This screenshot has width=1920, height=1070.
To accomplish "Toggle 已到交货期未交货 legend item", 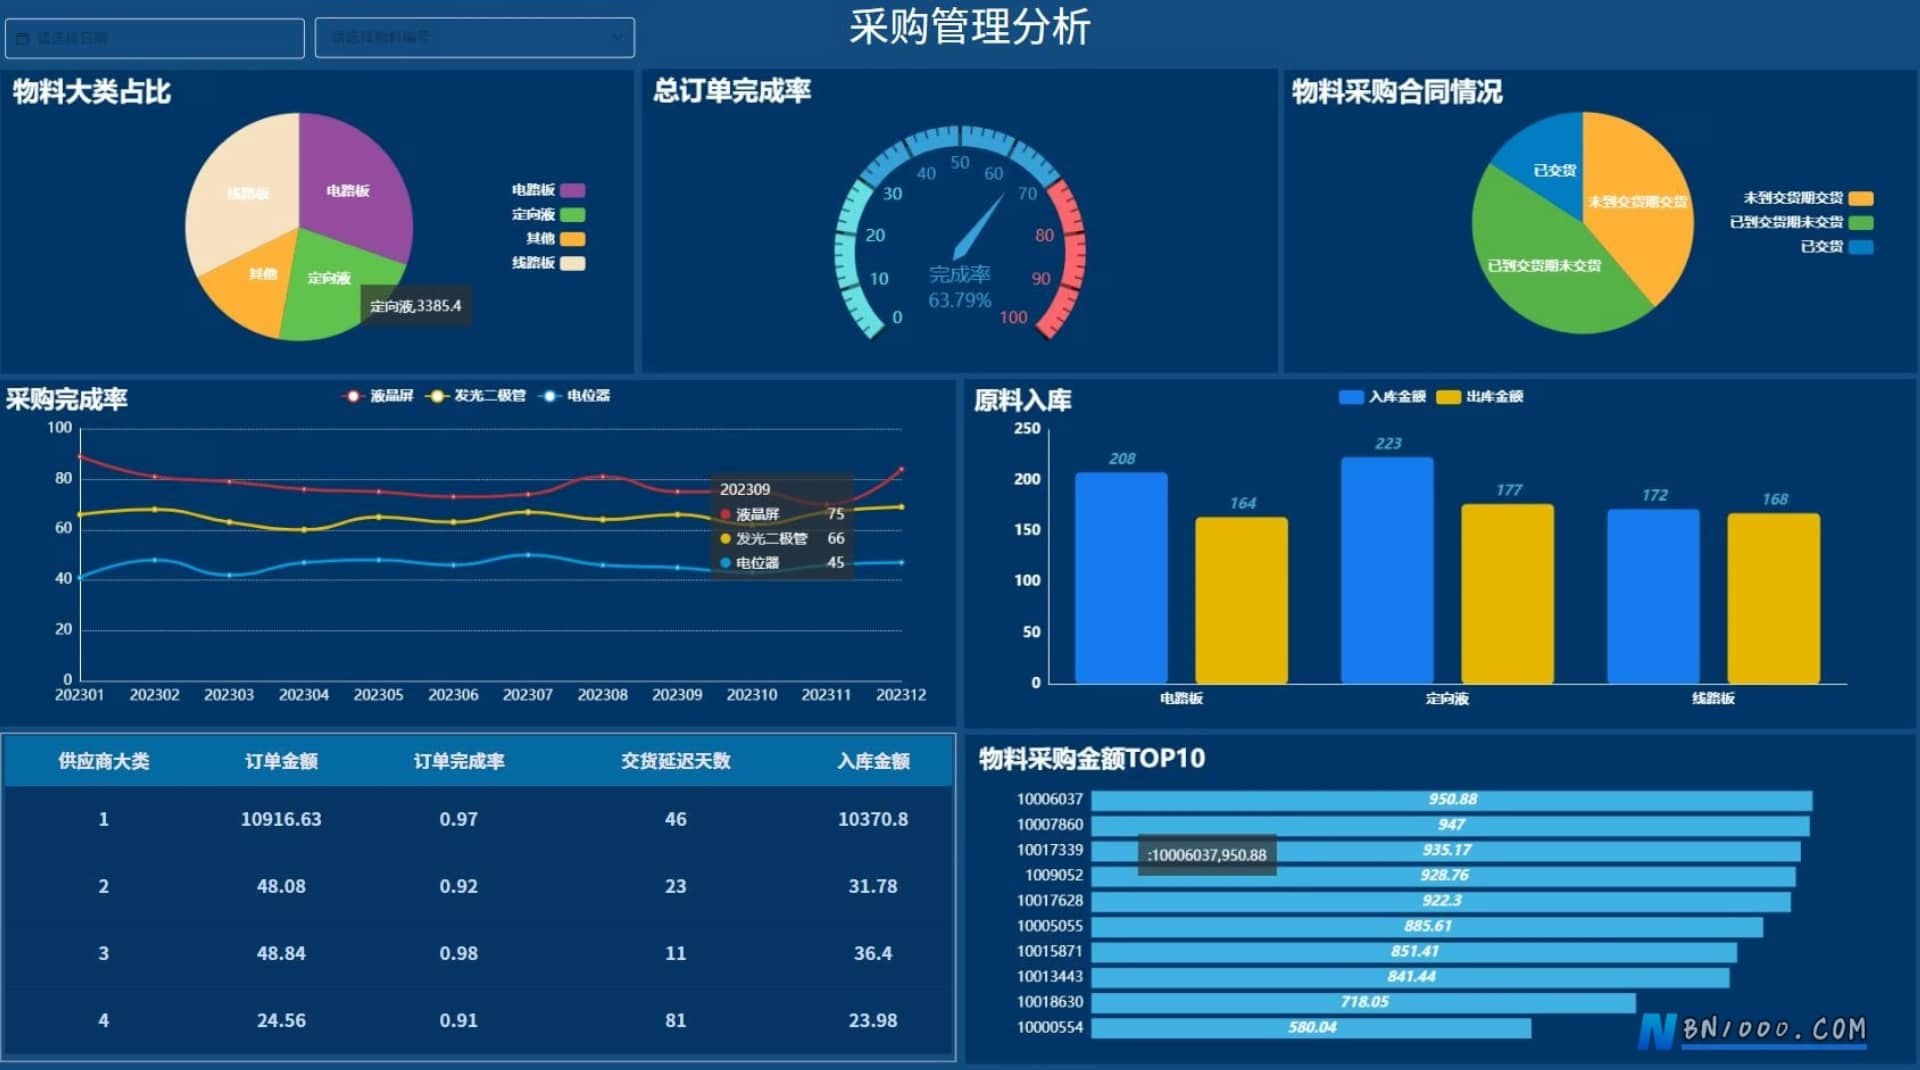I will [1801, 222].
